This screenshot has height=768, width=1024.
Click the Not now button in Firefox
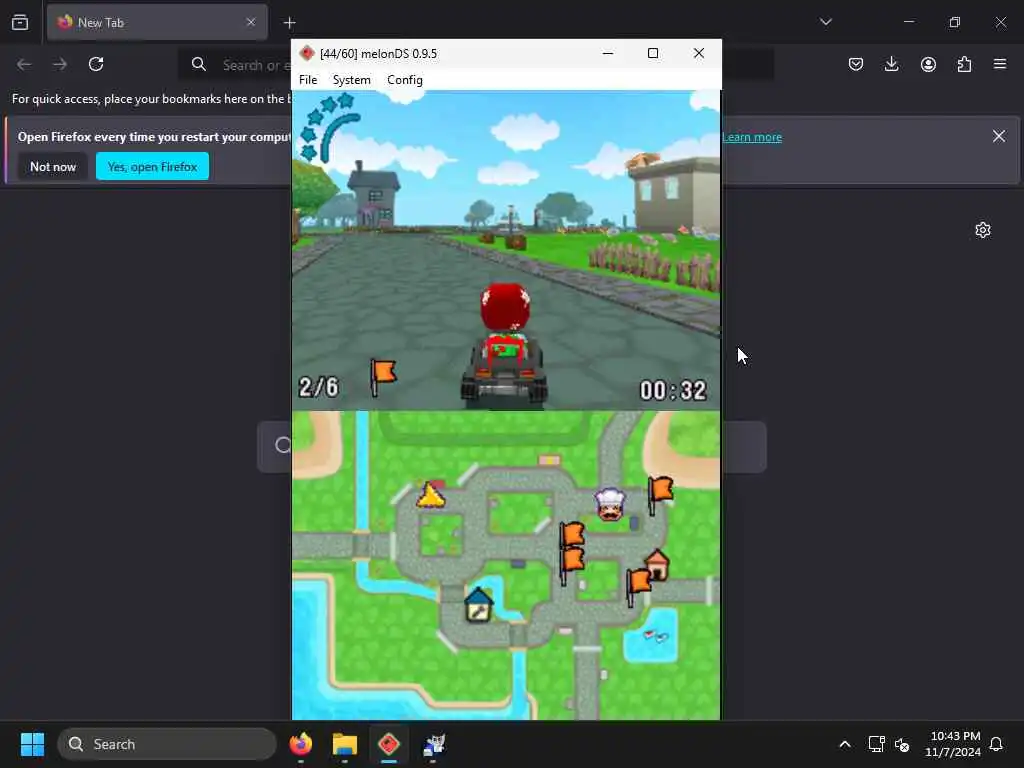[53, 167]
